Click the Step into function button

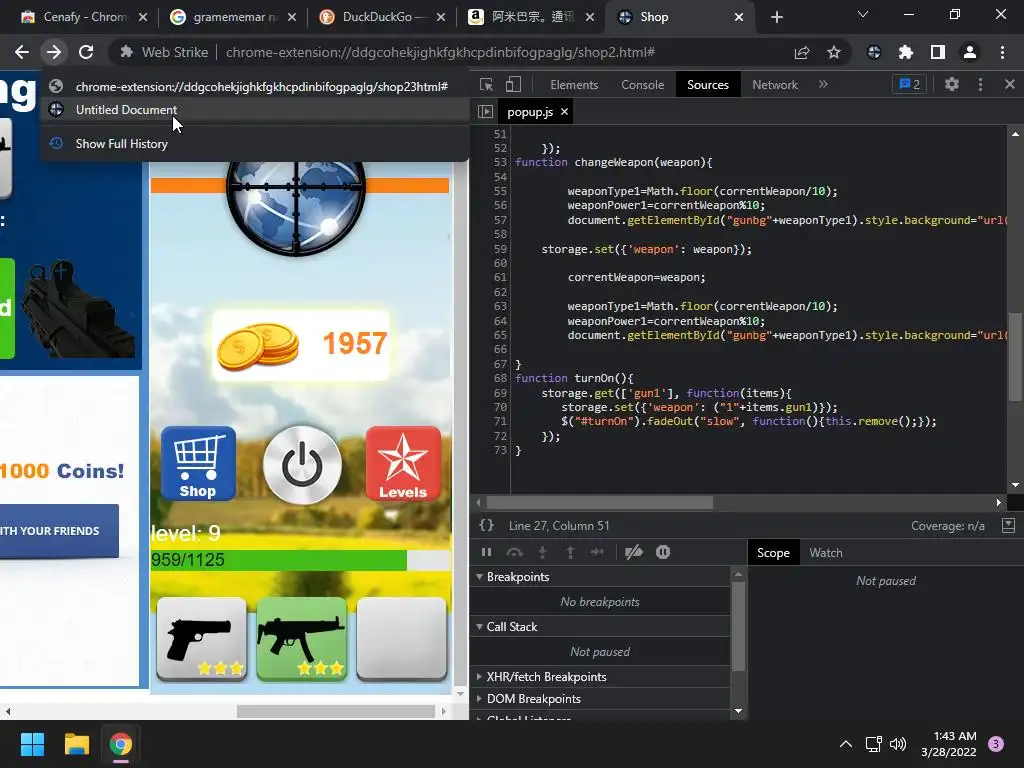coord(542,552)
